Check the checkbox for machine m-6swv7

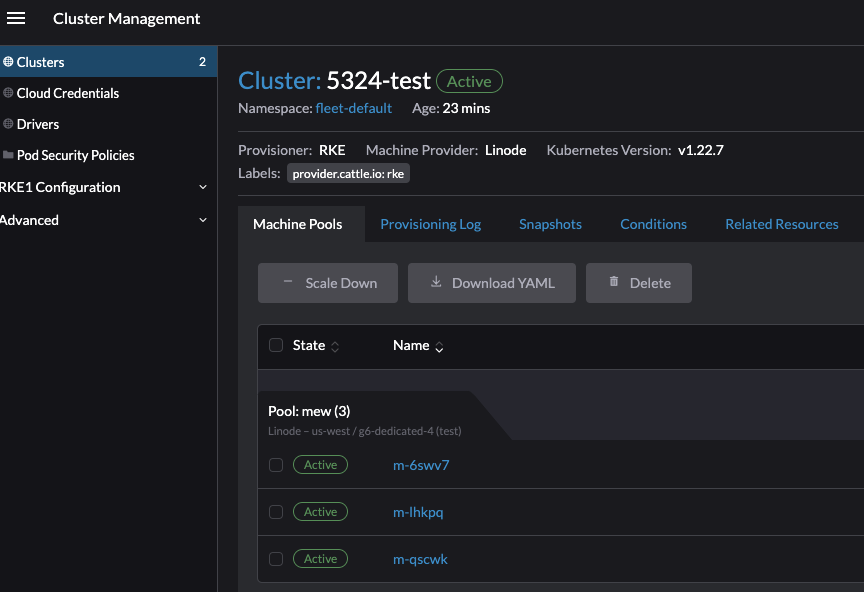[x=276, y=464]
